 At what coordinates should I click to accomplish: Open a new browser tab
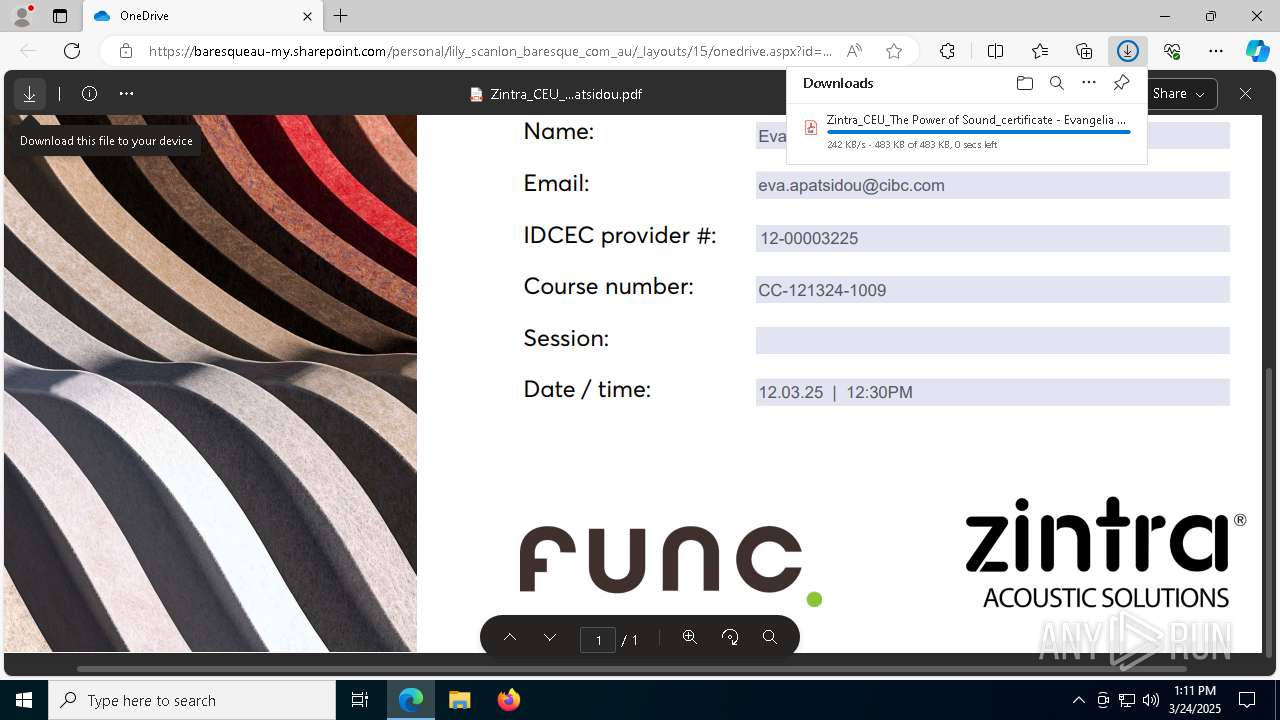[x=341, y=16]
